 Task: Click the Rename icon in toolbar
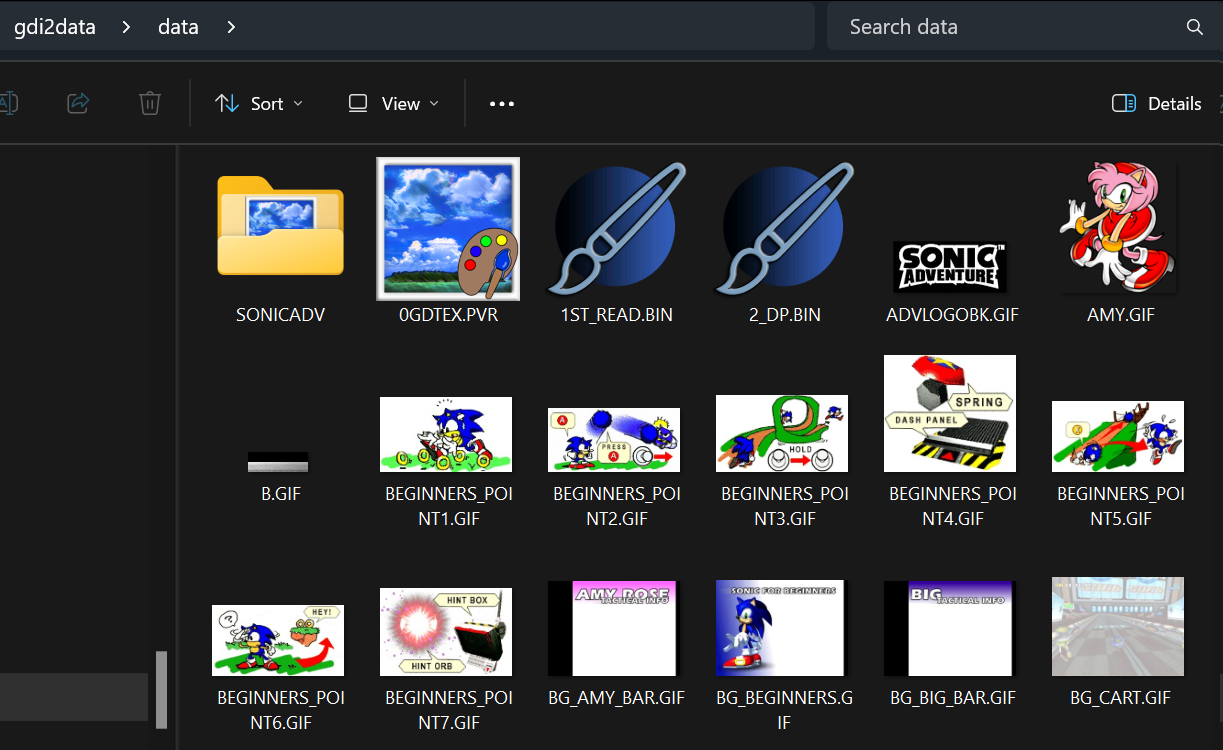8,103
